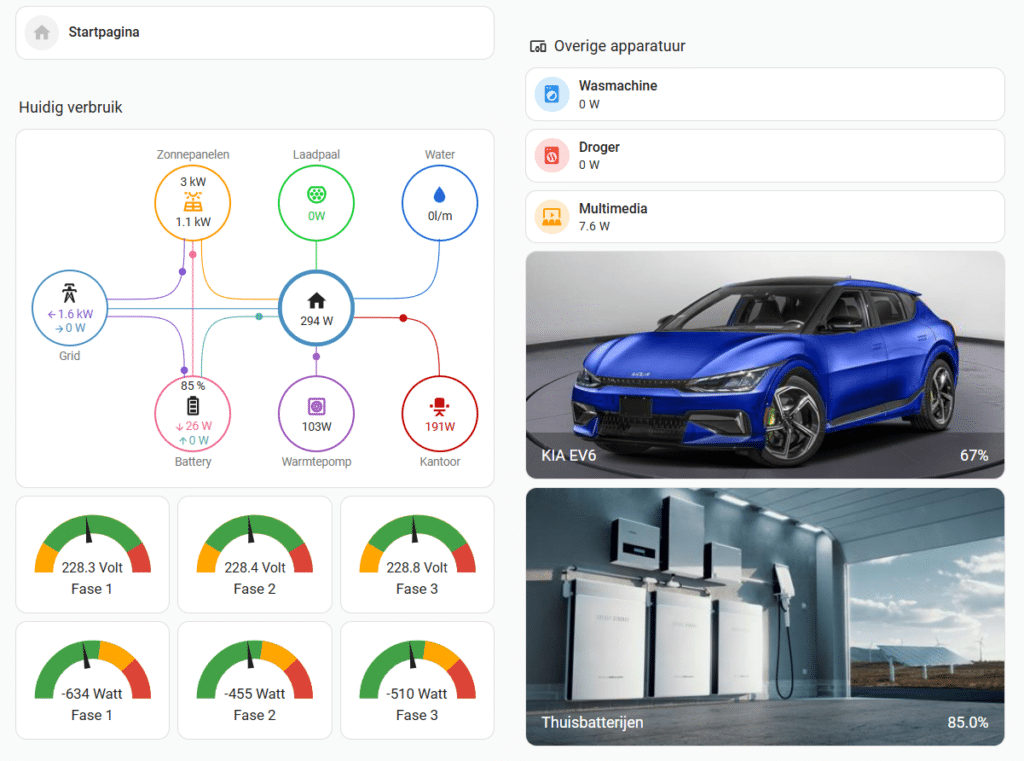The height and width of the screenshot is (761, 1024).
Task: Click the Thuisbatterijen image card
Action: (764, 615)
